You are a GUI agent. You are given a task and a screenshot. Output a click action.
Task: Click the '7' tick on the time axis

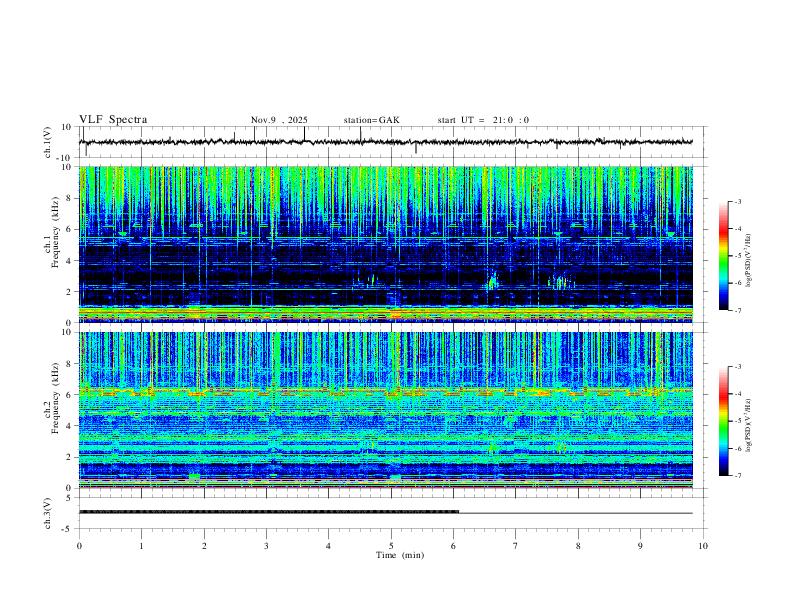click(x=516, y=546)
